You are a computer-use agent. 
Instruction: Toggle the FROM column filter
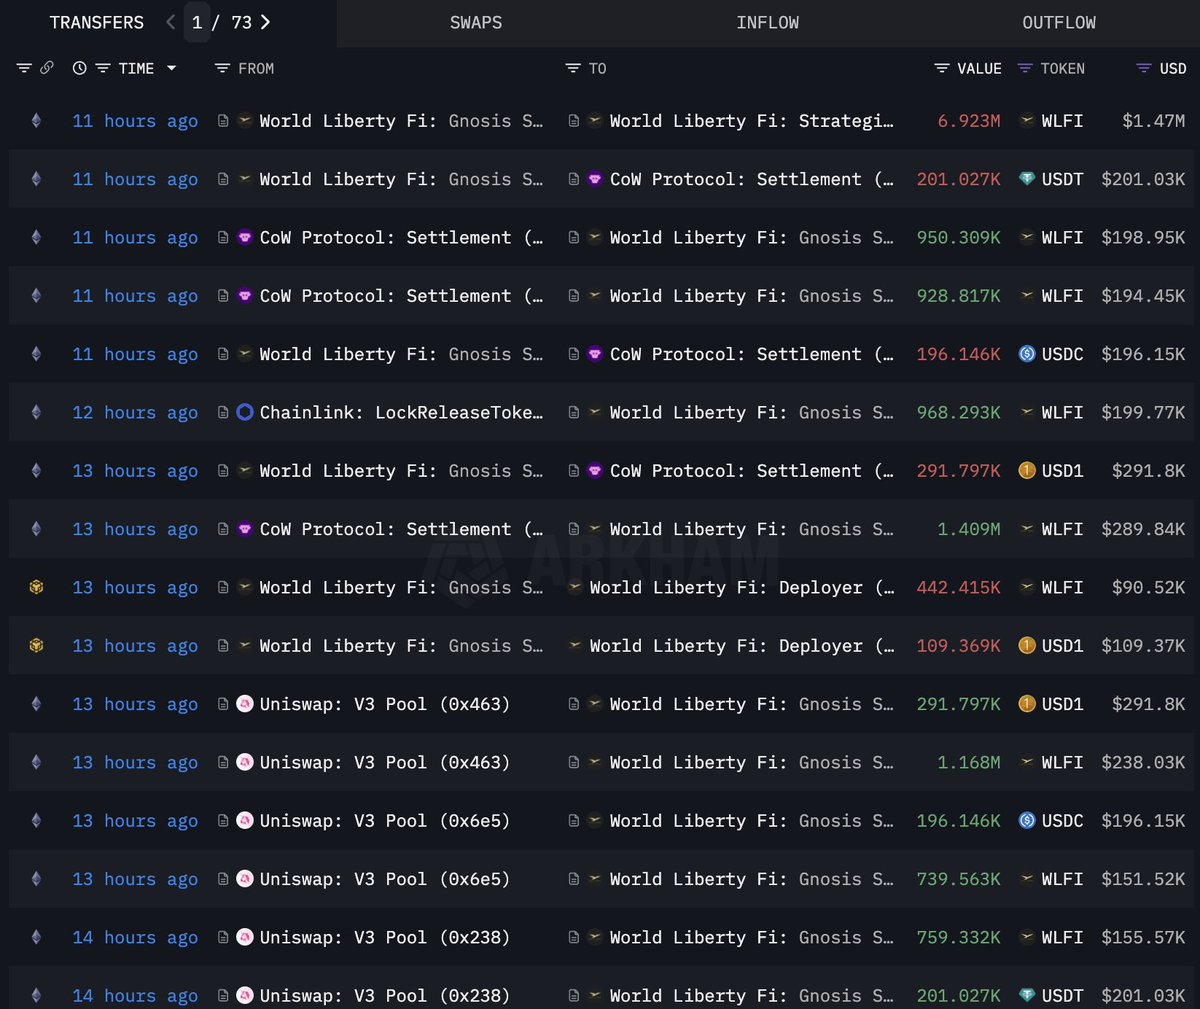click(222, 68)
